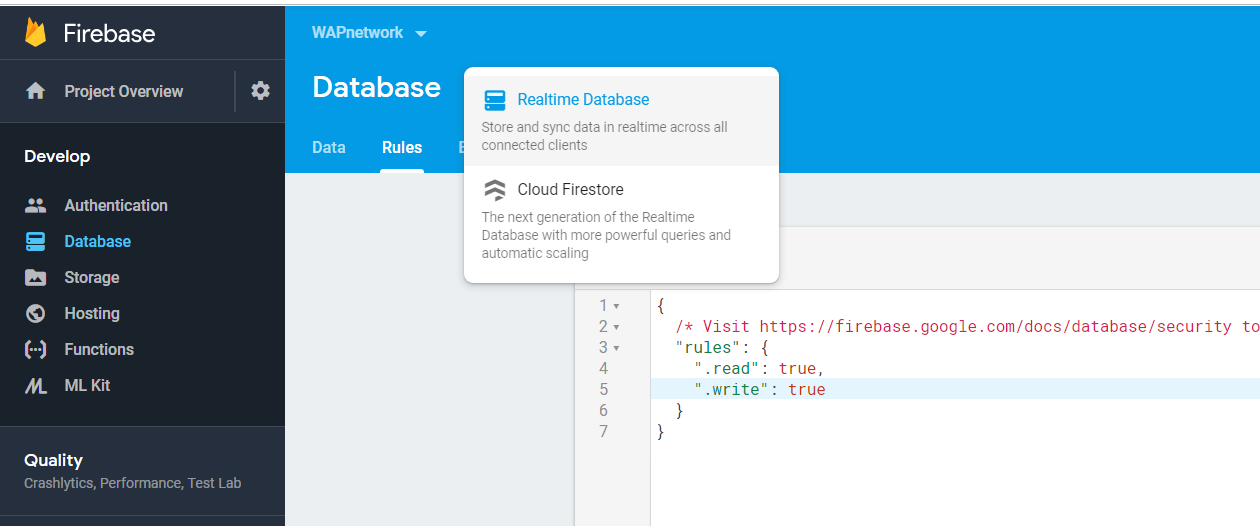1260x526 pixels.
Task: Open project settings gear icon
Action: pyautogui.click(x=260, y=91)
